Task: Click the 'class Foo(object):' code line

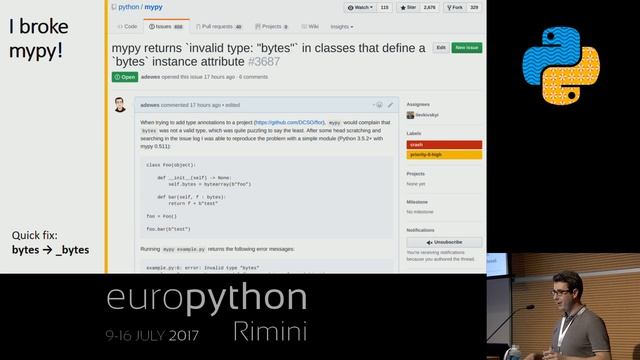Action: pos(171,165)
